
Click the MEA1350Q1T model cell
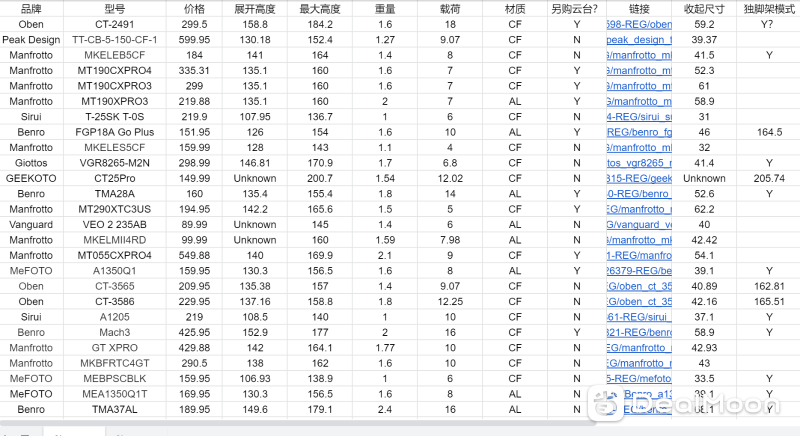pos(115,394)
